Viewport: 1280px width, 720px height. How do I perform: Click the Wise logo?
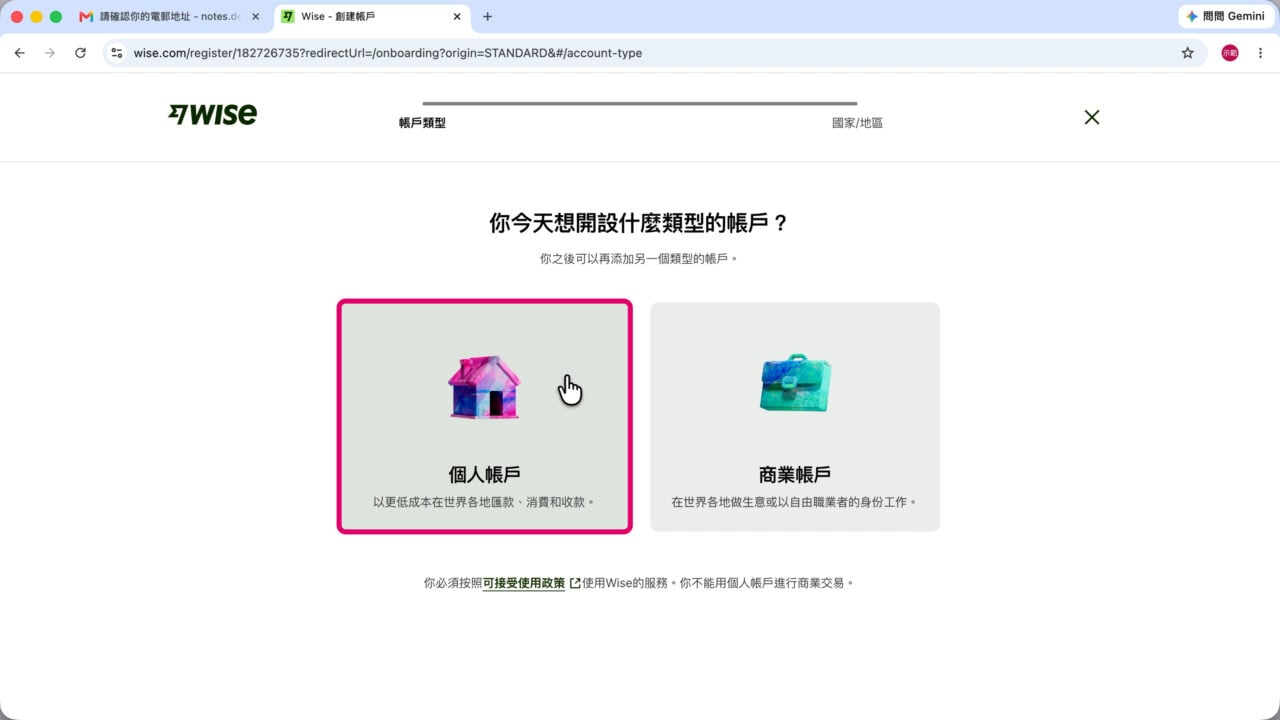point(212,114)
